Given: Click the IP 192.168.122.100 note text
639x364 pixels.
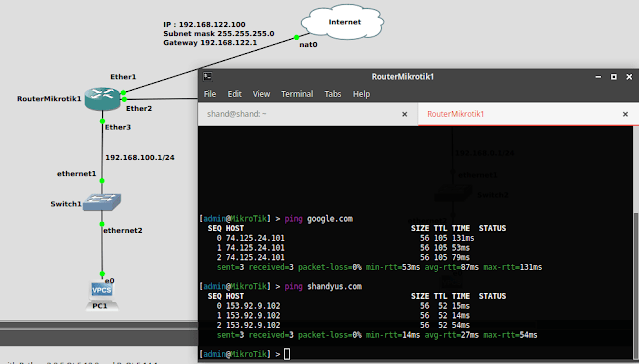Looking at the screenshot, I should (204, 24).
